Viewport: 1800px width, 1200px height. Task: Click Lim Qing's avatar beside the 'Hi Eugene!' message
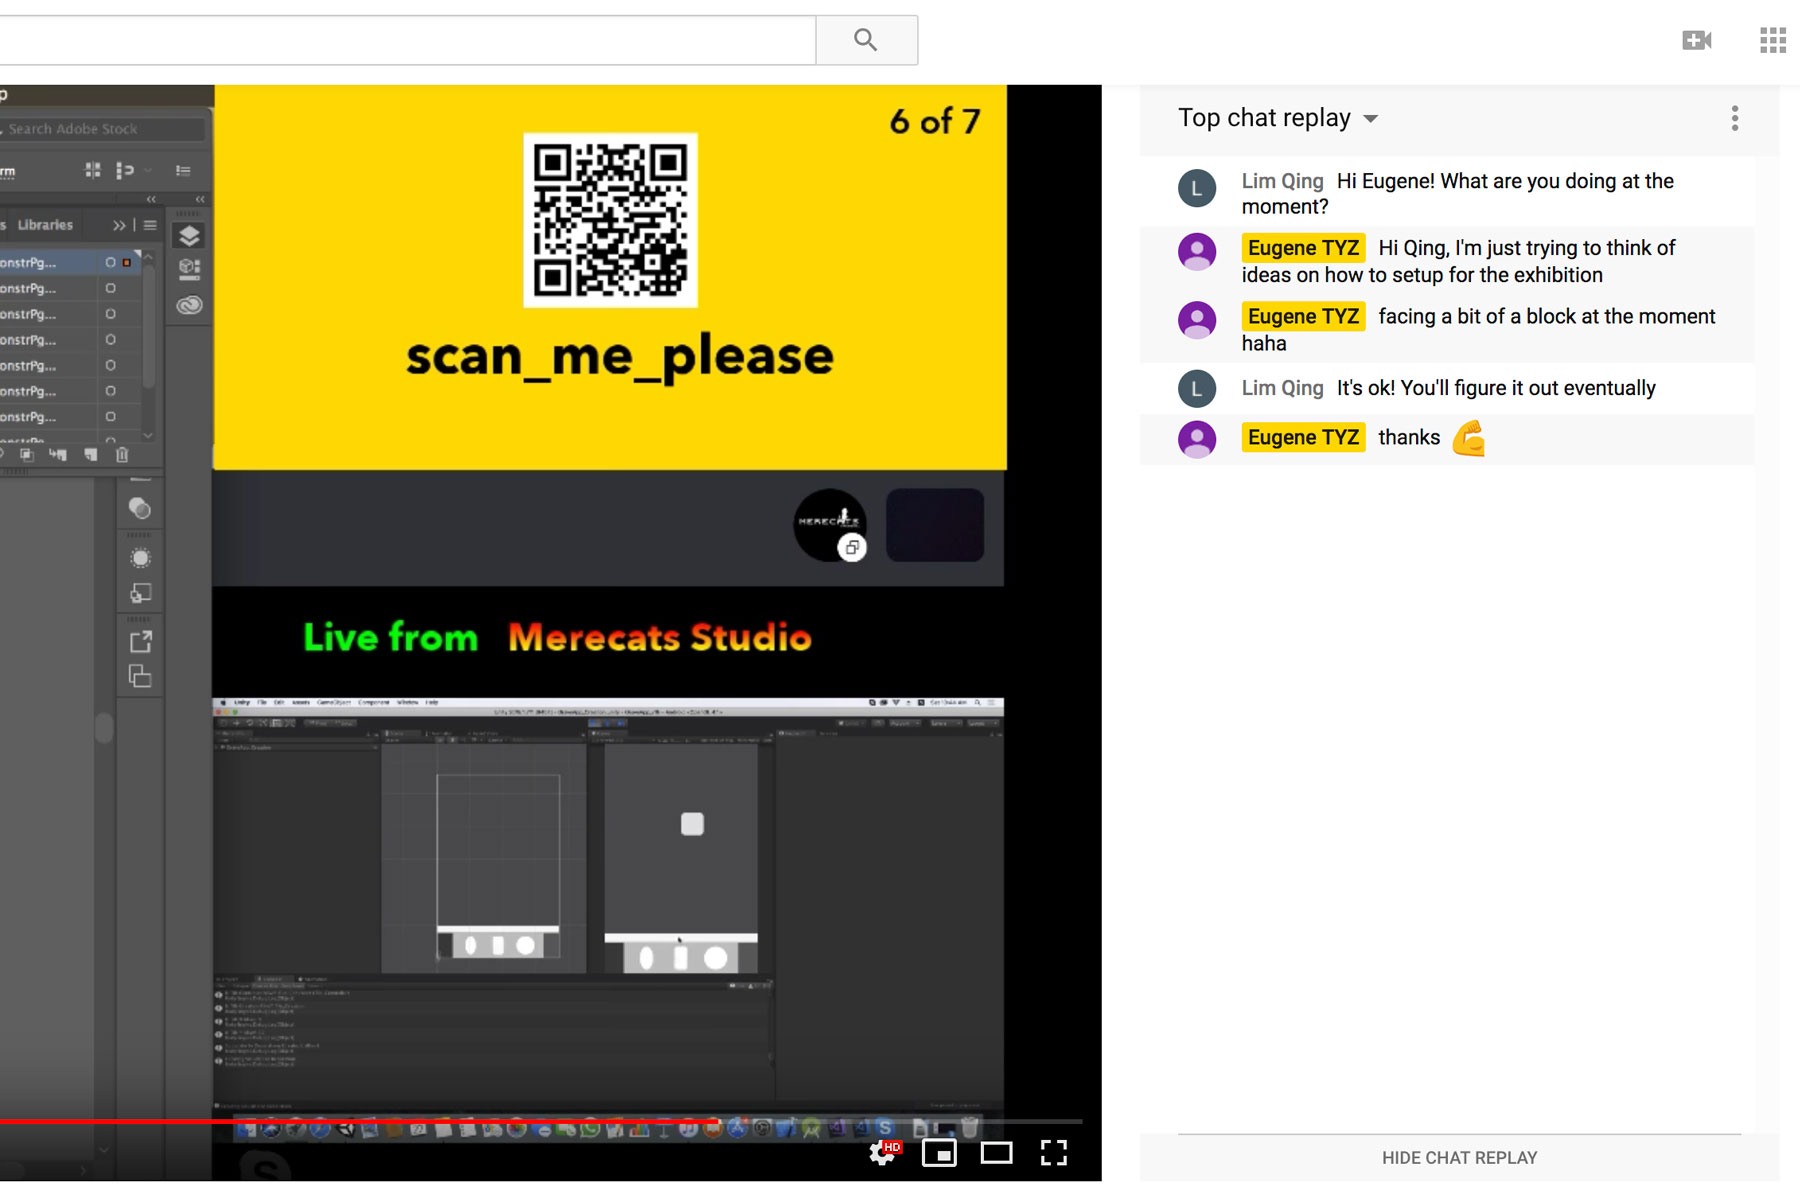click(1197, 188)
